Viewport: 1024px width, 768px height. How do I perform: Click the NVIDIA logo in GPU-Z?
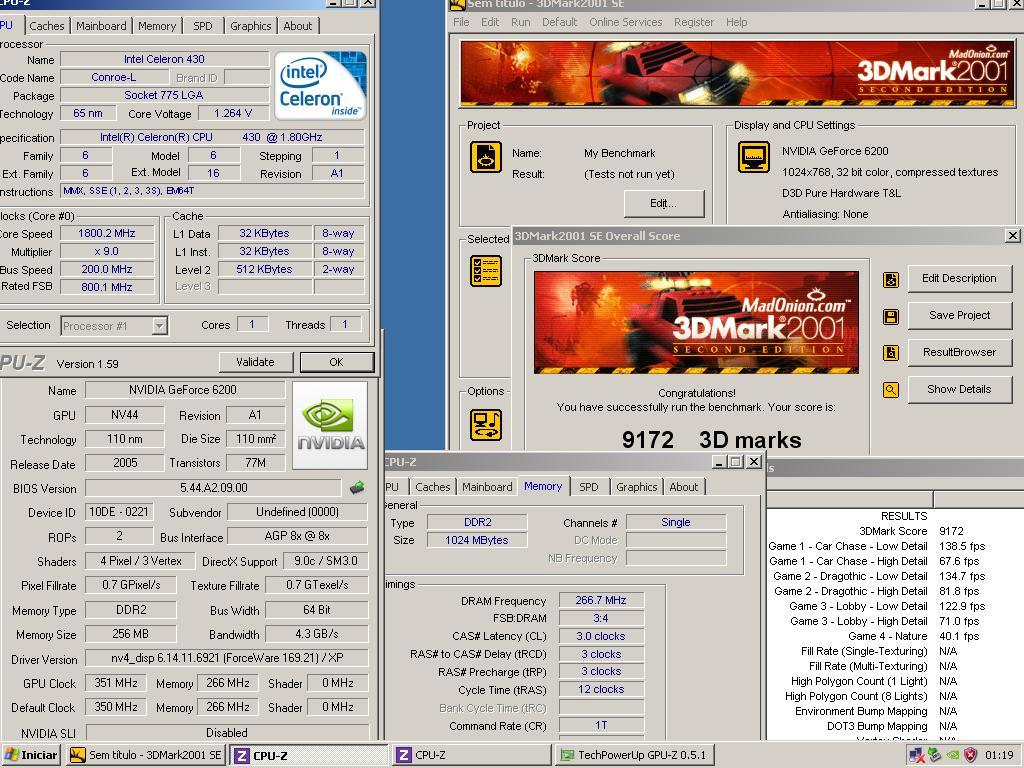pyautogui.click(x=330, y=426)
